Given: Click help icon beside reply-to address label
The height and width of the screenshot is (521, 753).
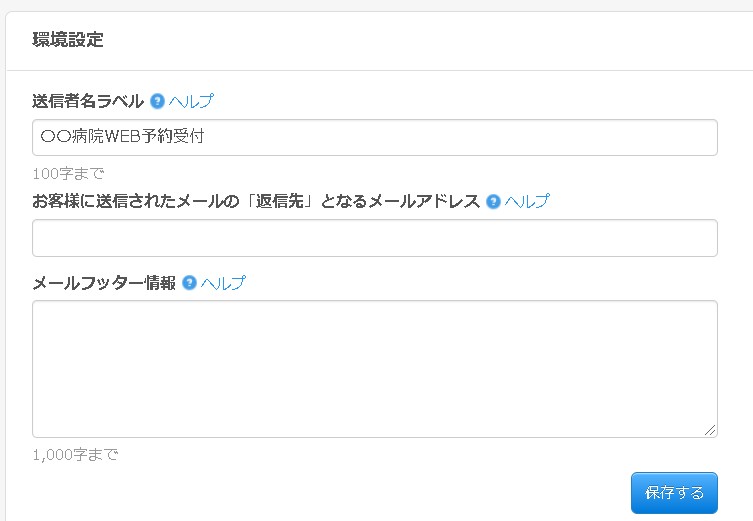Looking at the screenshot, I should (x=493, y=201).
